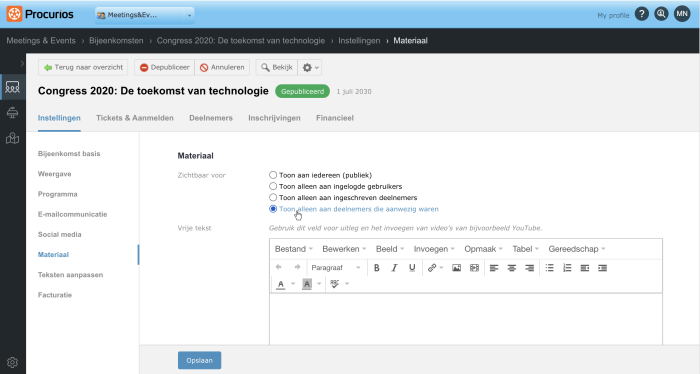Open the meetings audience icon in sidebar

(x=12, y=87)
